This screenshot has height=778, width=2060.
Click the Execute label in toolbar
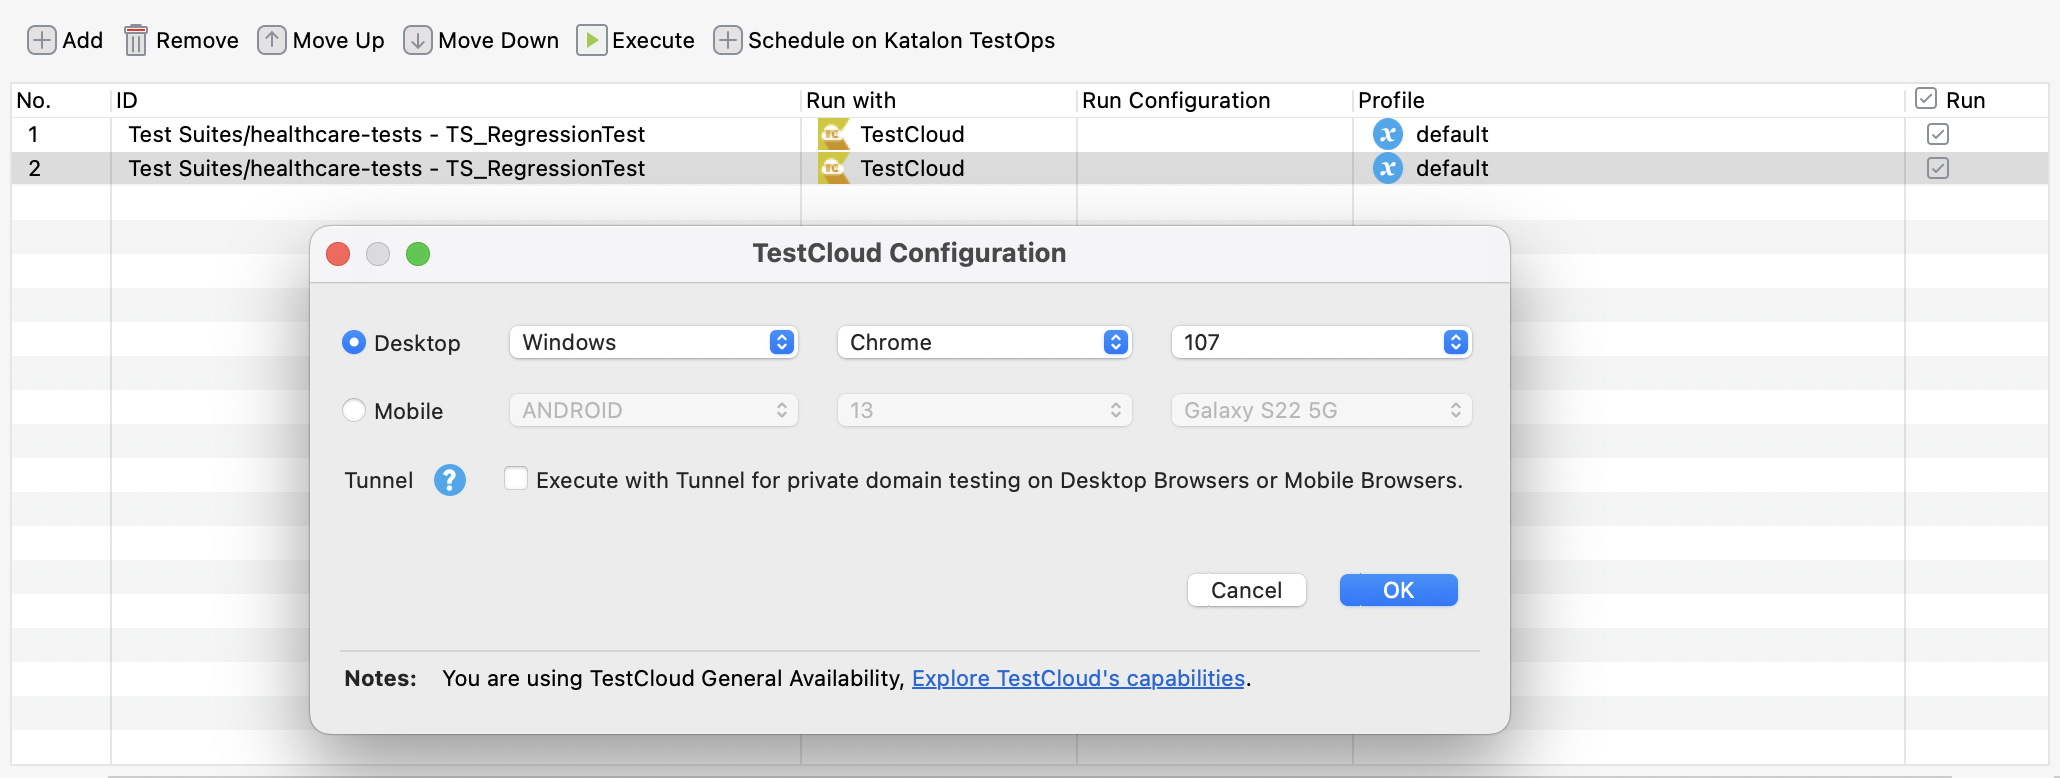coord(653,40)
